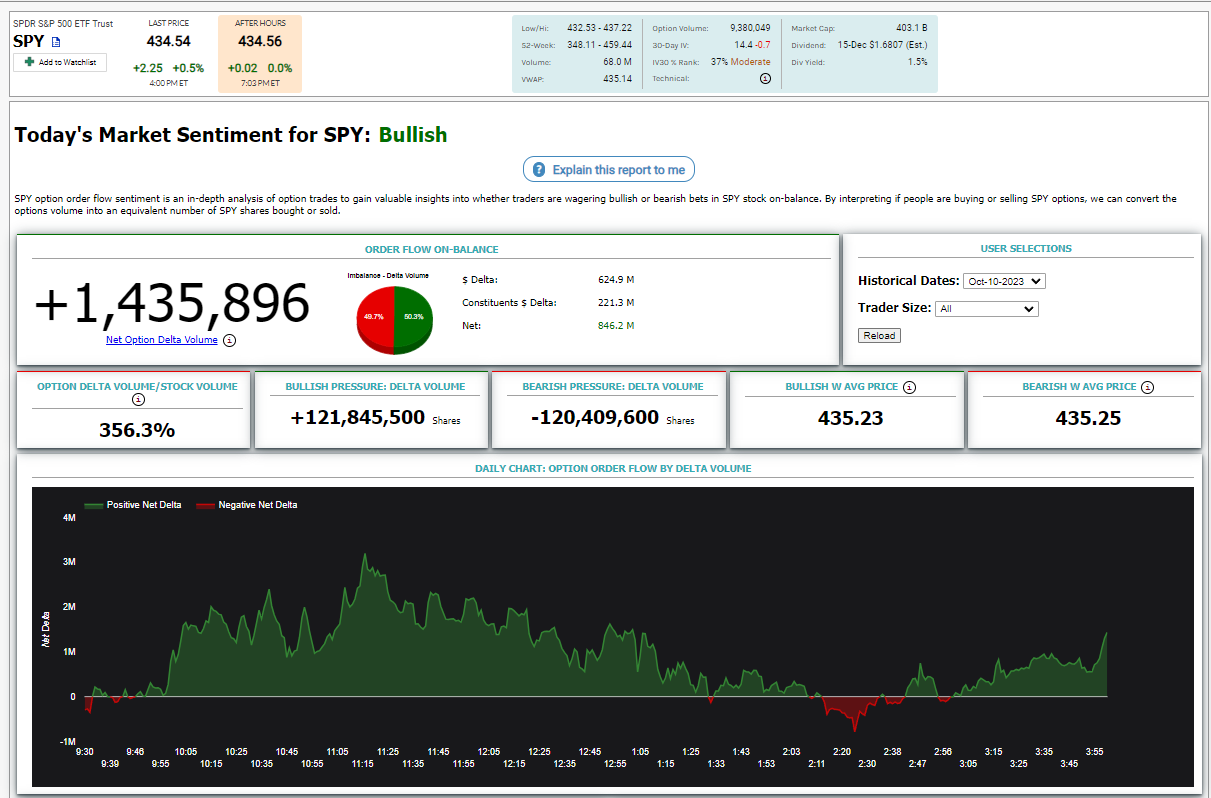Viewport: 1211px width, 798px height.
Task: Click the 435.14 VWAP value
Action: [x=617, y=78]
